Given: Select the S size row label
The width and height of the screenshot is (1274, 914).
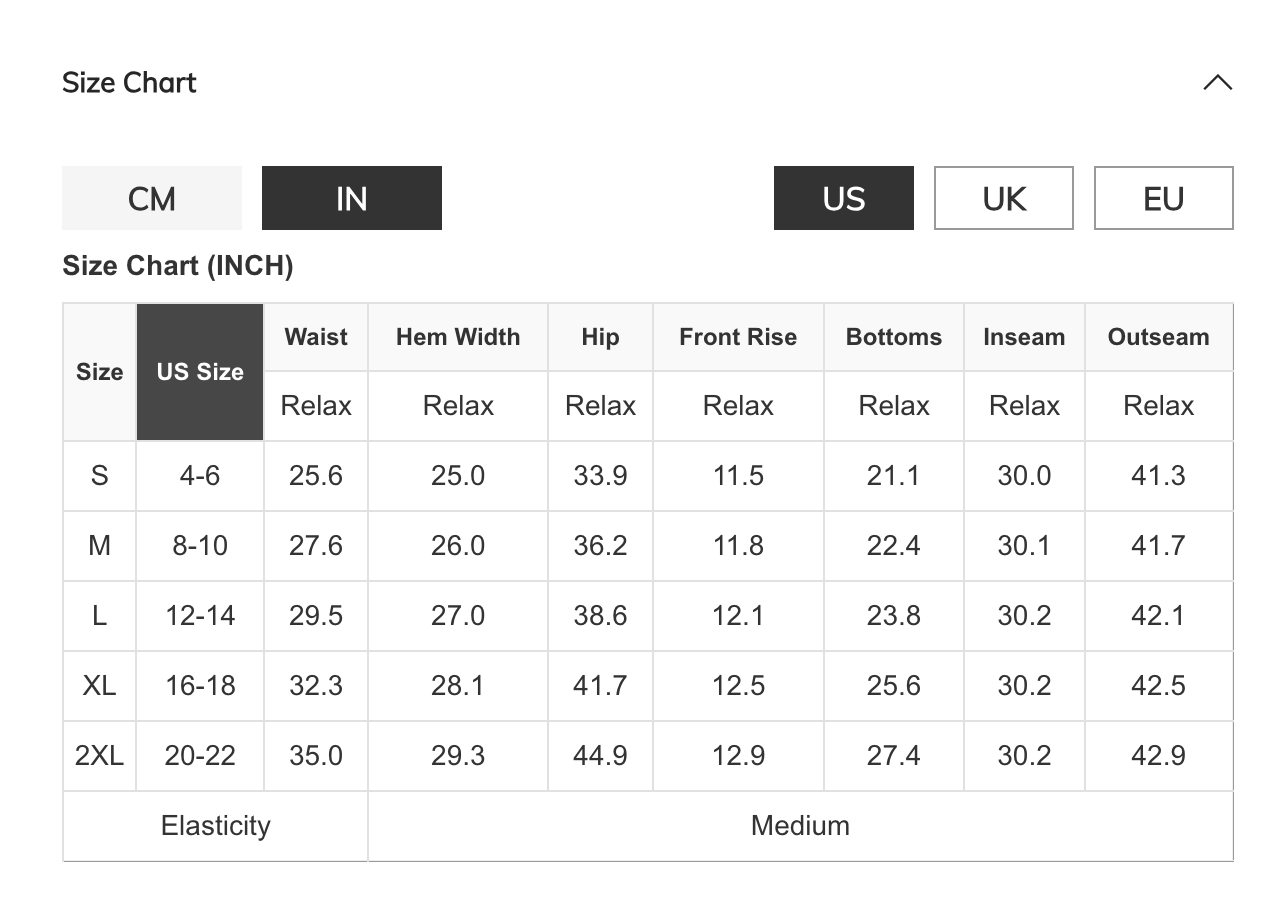Looking at the screenshot, I should pos(99,476).
